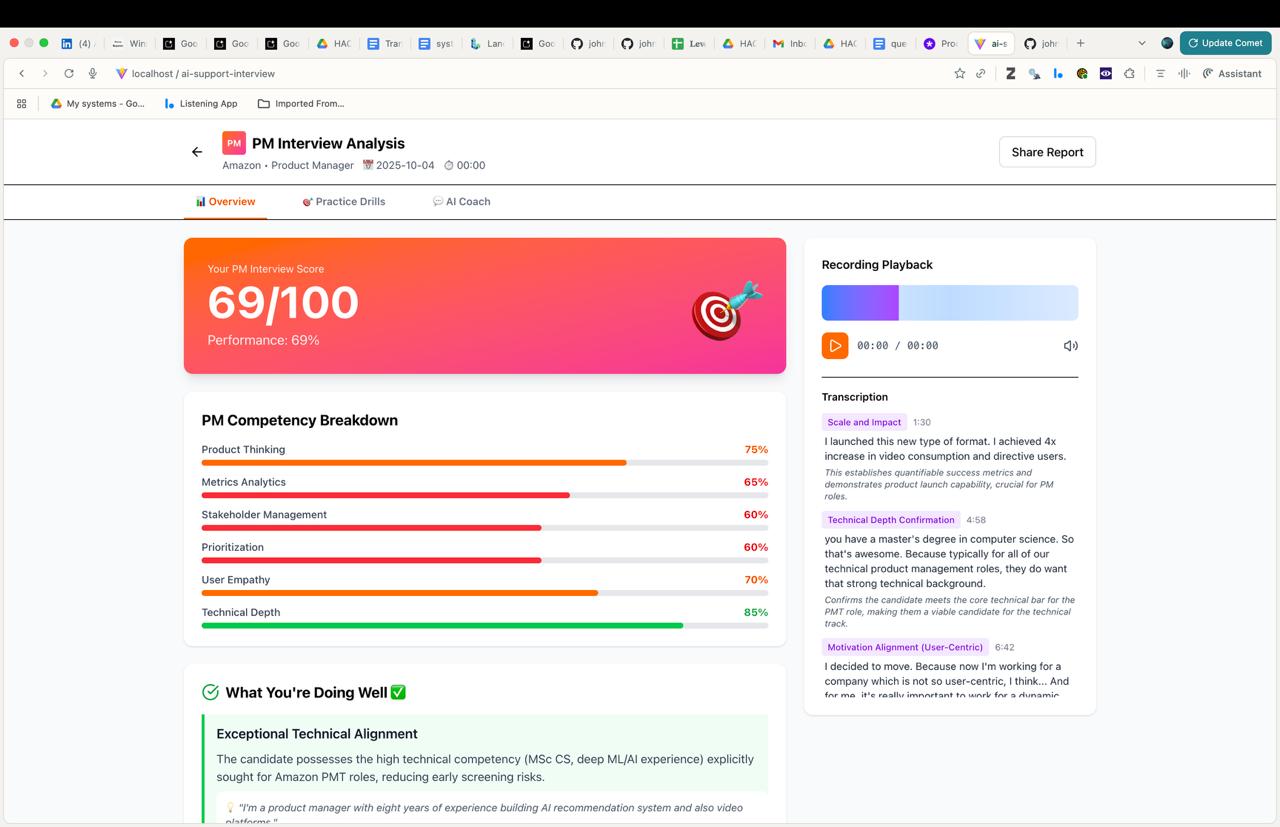Open the purple code extension icon
Viewport: 1280px width, 827px height.
tap(1105, 73)
